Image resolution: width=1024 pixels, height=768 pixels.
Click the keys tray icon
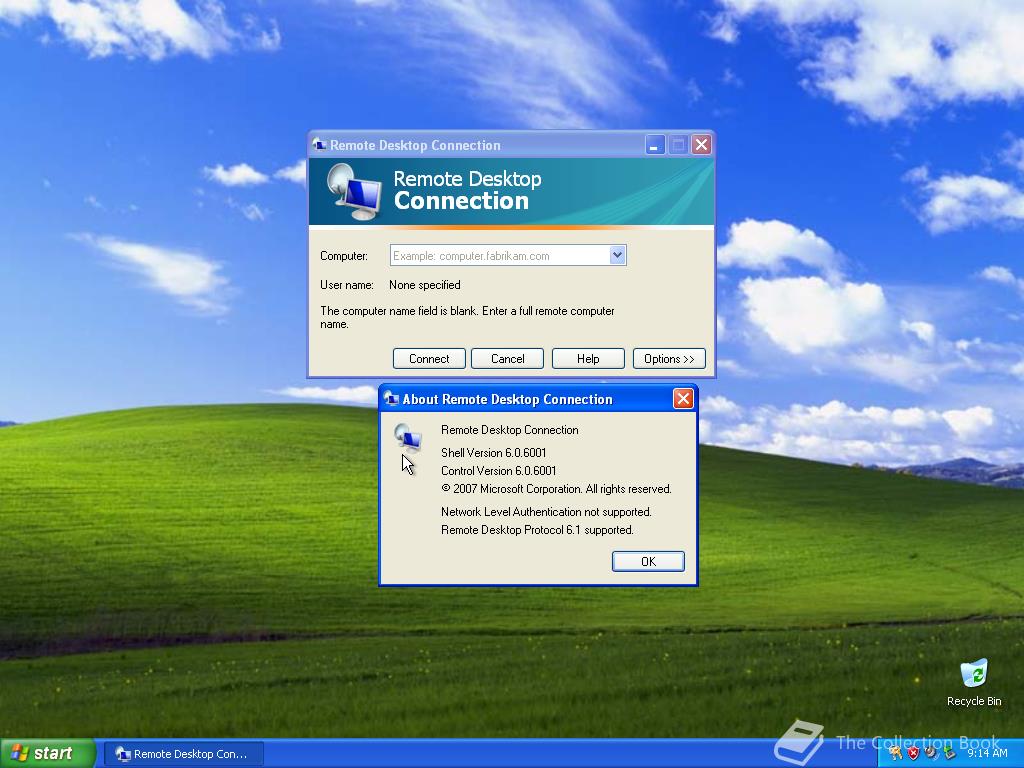pyautogui.click(x=895, y=753)
